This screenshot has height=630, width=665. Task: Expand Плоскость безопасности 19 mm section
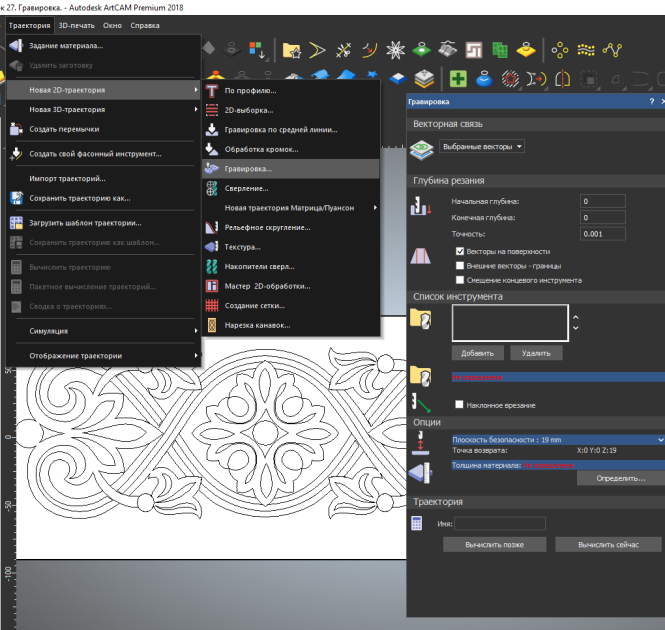click(557, 440)
